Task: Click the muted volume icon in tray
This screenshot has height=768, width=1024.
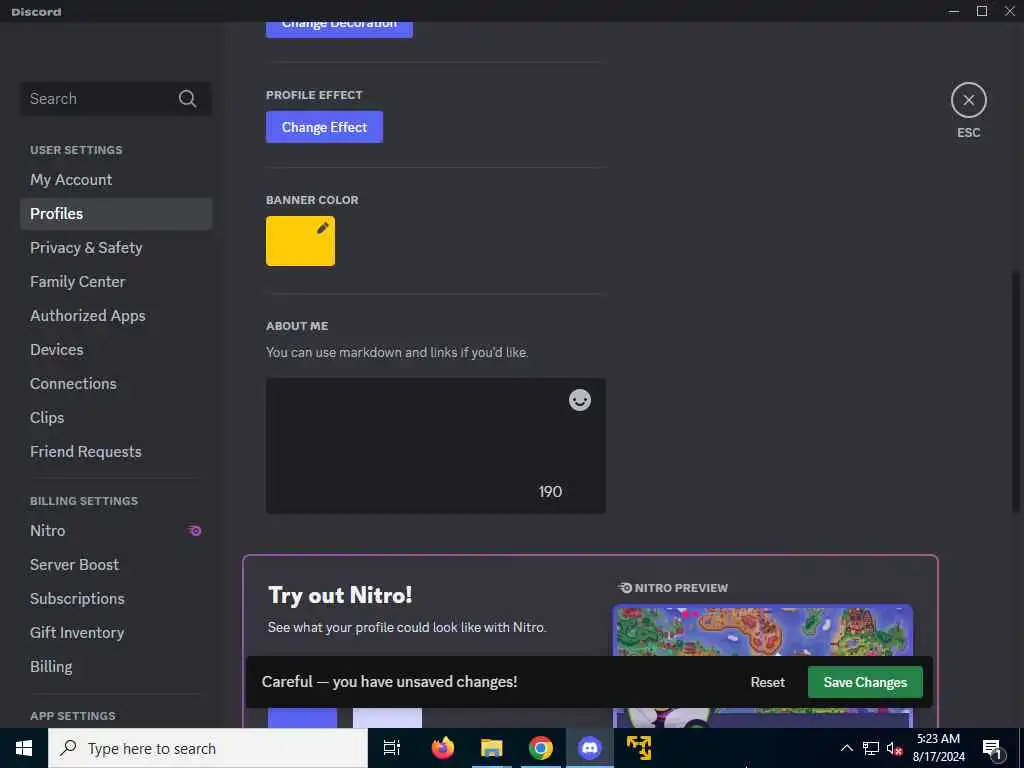Action: pyautogui.click(x=894, y=748)
